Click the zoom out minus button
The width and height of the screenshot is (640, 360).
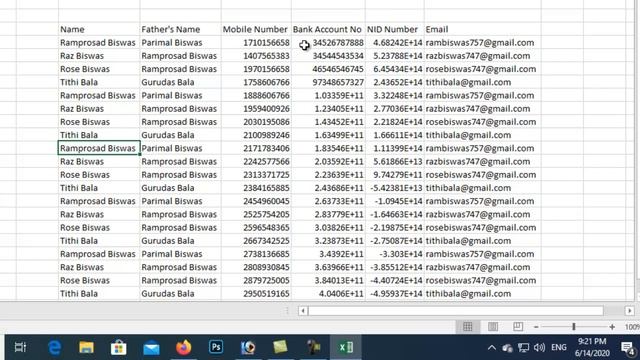(x=536, y=327)
